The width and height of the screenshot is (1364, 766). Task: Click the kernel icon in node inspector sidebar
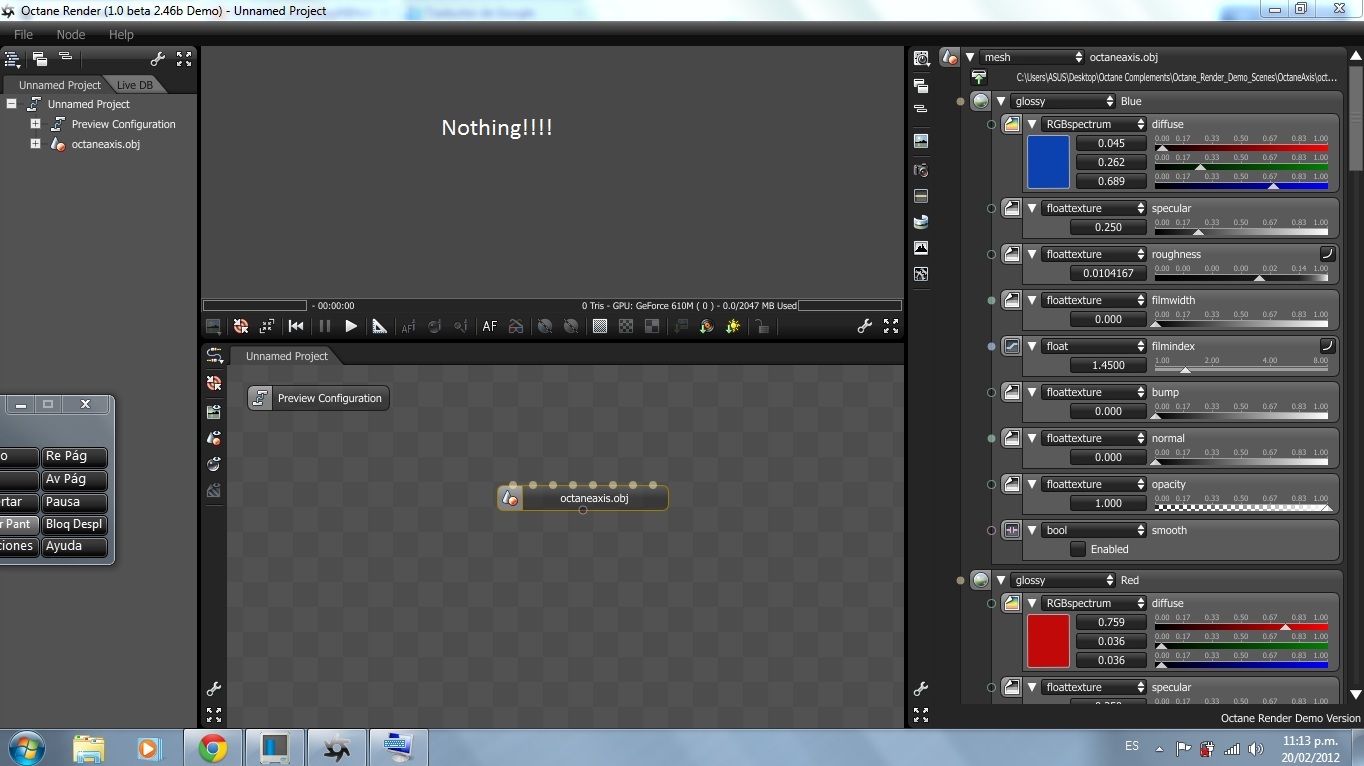921,274
